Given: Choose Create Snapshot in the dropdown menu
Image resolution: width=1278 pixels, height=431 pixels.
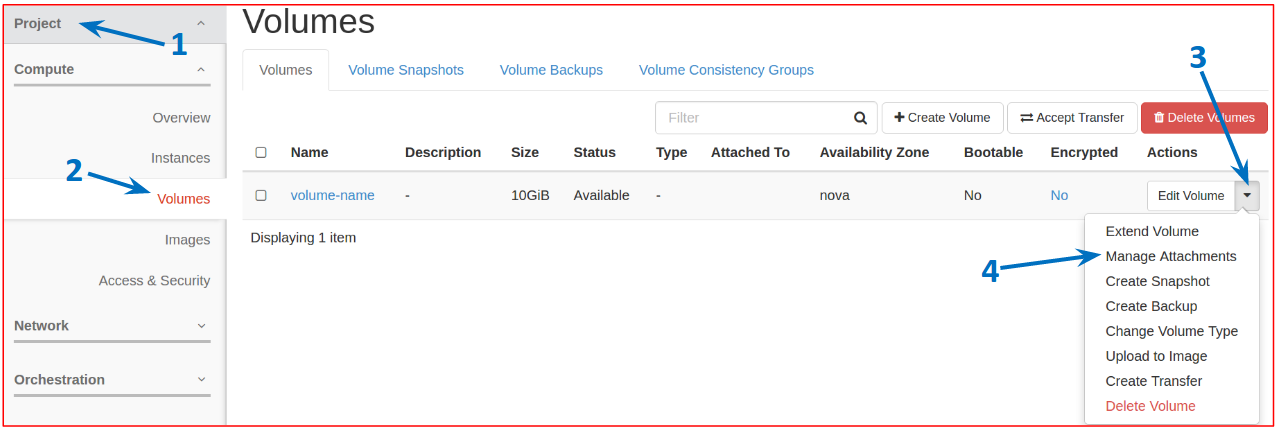Looking at the screenshot, I should point(1157,282).
